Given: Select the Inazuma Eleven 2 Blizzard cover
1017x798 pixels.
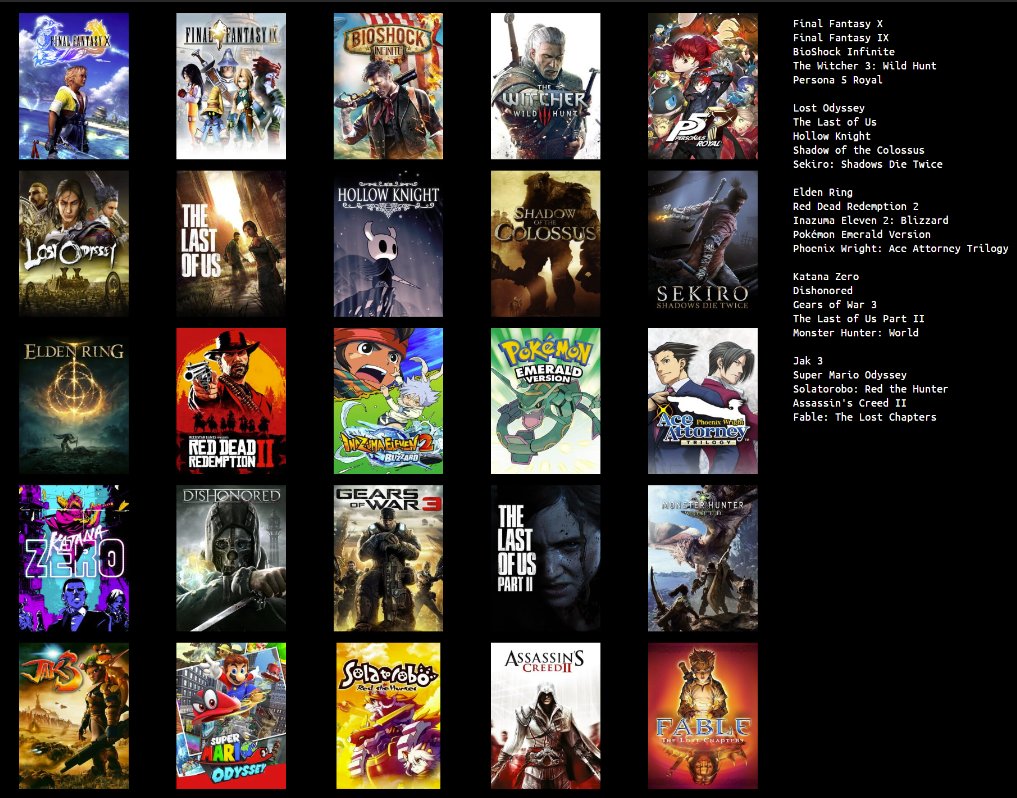Looking at the screenshot, I should [389, 401].
